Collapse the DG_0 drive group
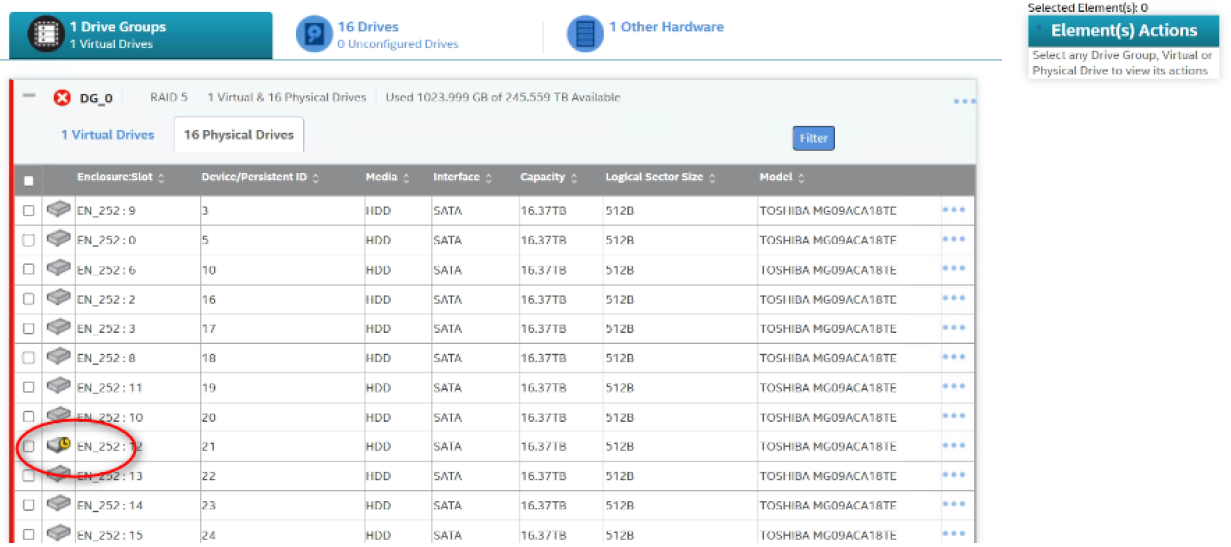The image size is (1231, 547). (x=29, y=96)
